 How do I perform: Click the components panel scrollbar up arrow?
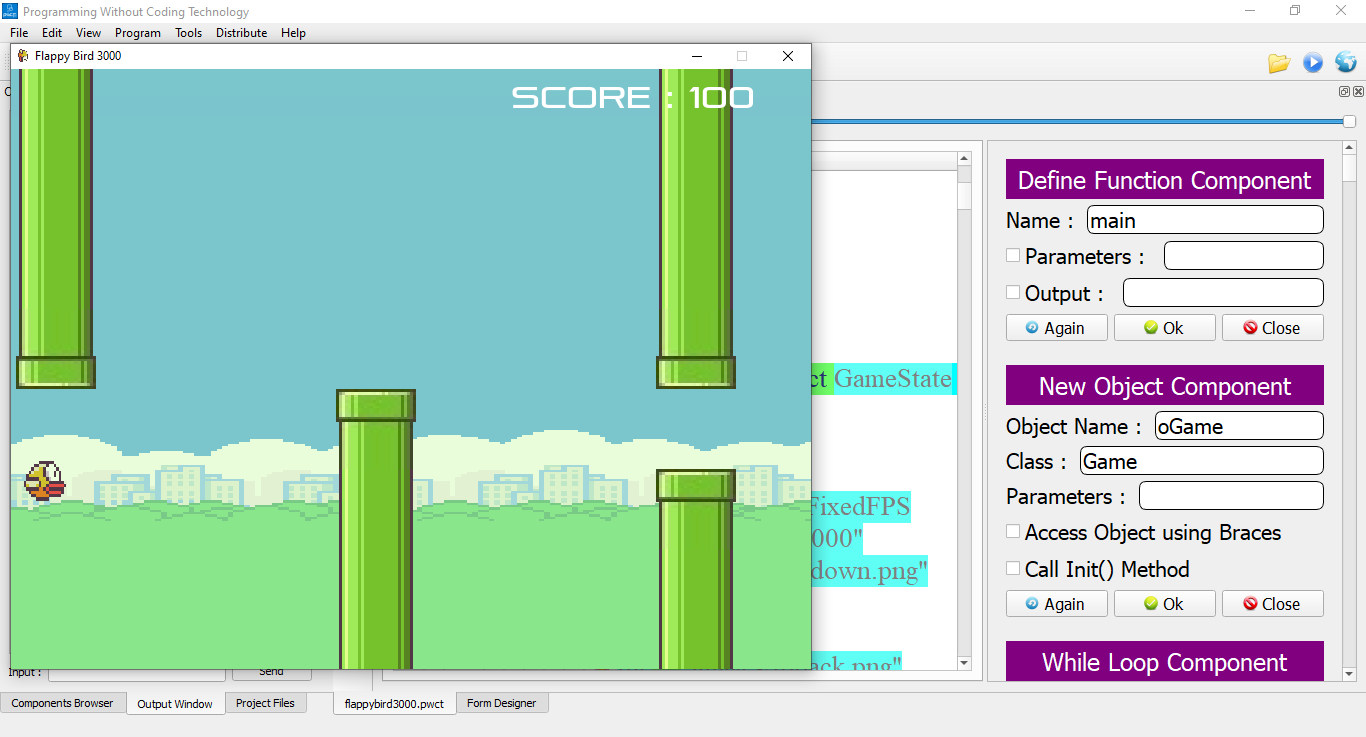click(x=1349, y=147)
